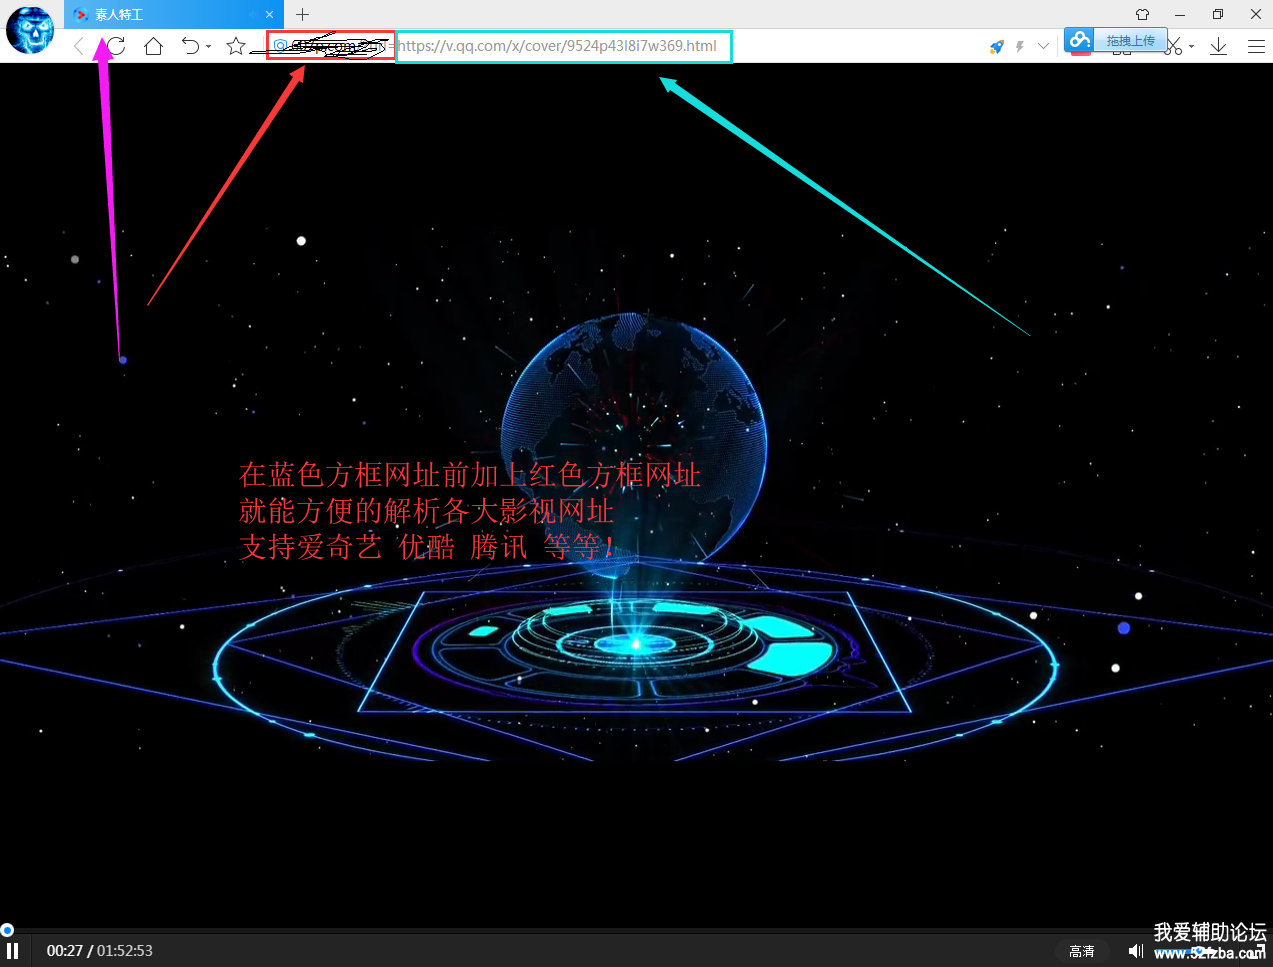The image size is (1273, 967).
Task: Mute the video with the speaker icon
Action: click(1135, 951)
